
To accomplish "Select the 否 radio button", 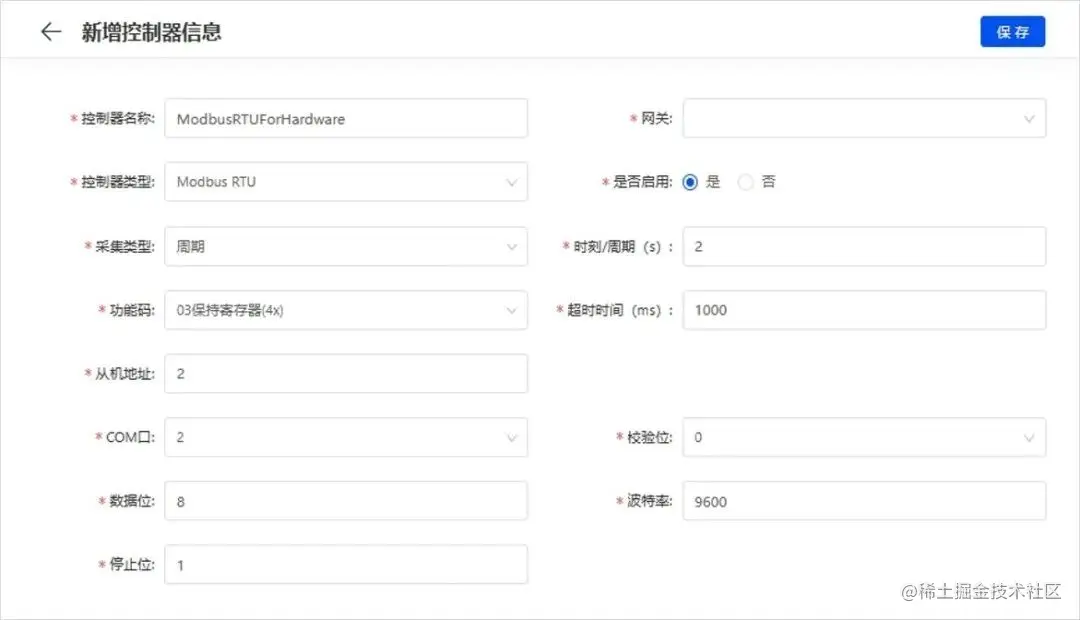I will 747,182.
